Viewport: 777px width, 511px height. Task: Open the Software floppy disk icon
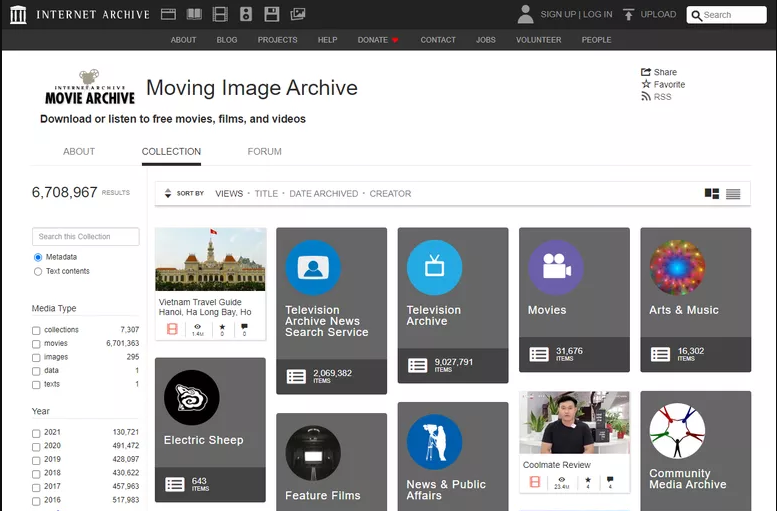(x=271, y=15)
